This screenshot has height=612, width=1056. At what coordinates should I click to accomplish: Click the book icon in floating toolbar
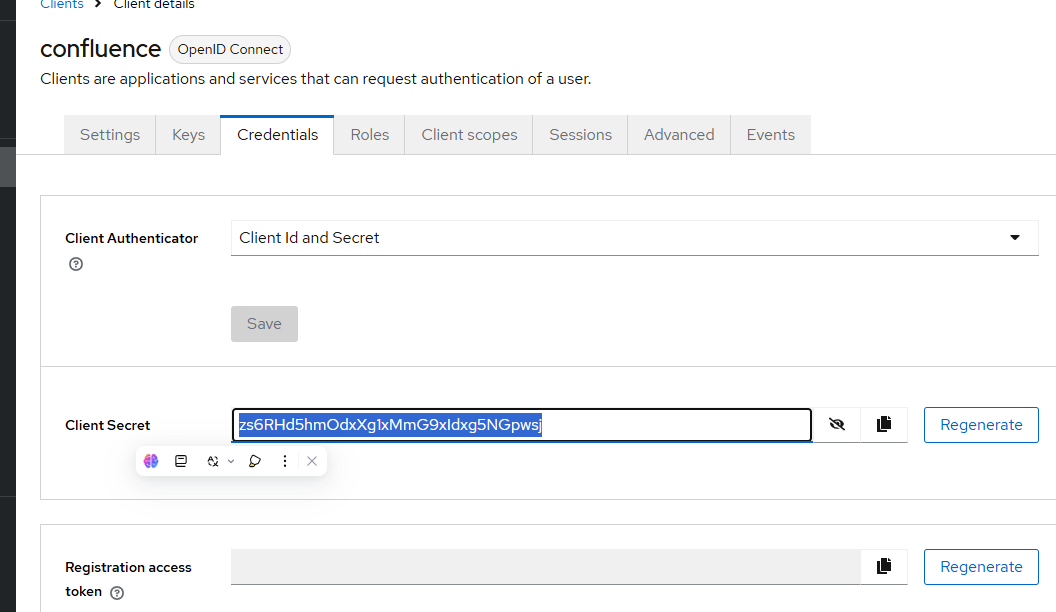tap(181, 461)
